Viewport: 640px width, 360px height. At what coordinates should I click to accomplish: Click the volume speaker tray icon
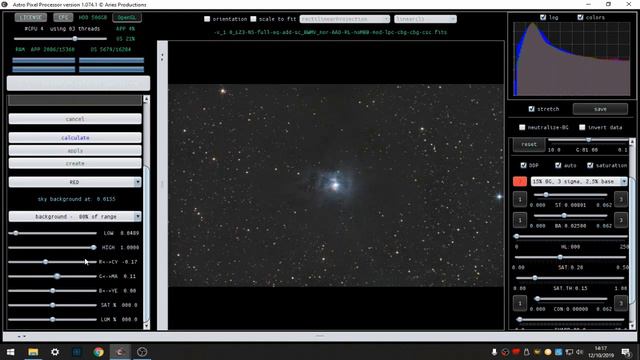[580, 352]
